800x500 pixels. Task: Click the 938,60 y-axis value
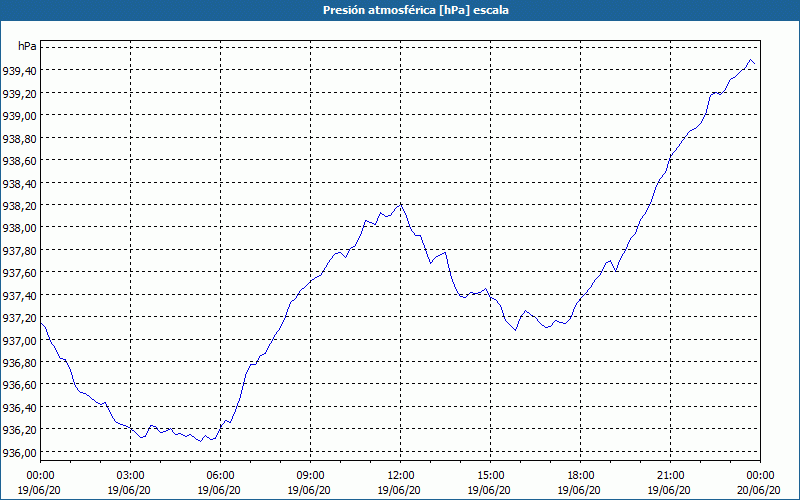pyautogui.click(x=19, y=161)
